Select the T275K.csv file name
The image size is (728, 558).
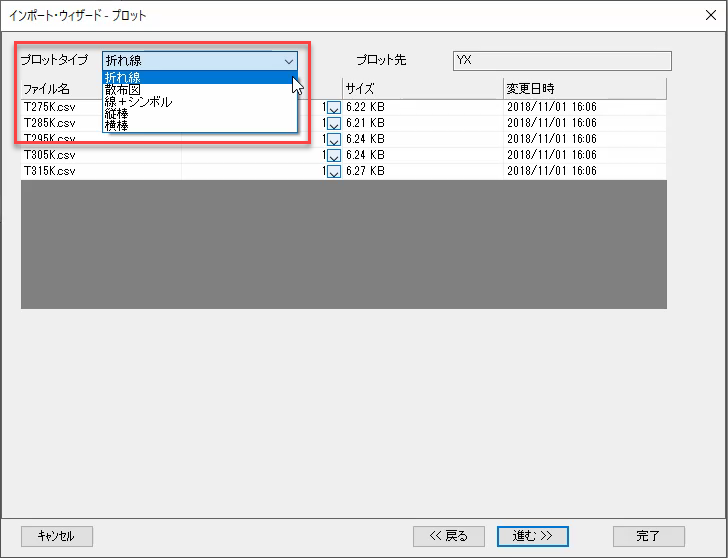coord(50,107)
